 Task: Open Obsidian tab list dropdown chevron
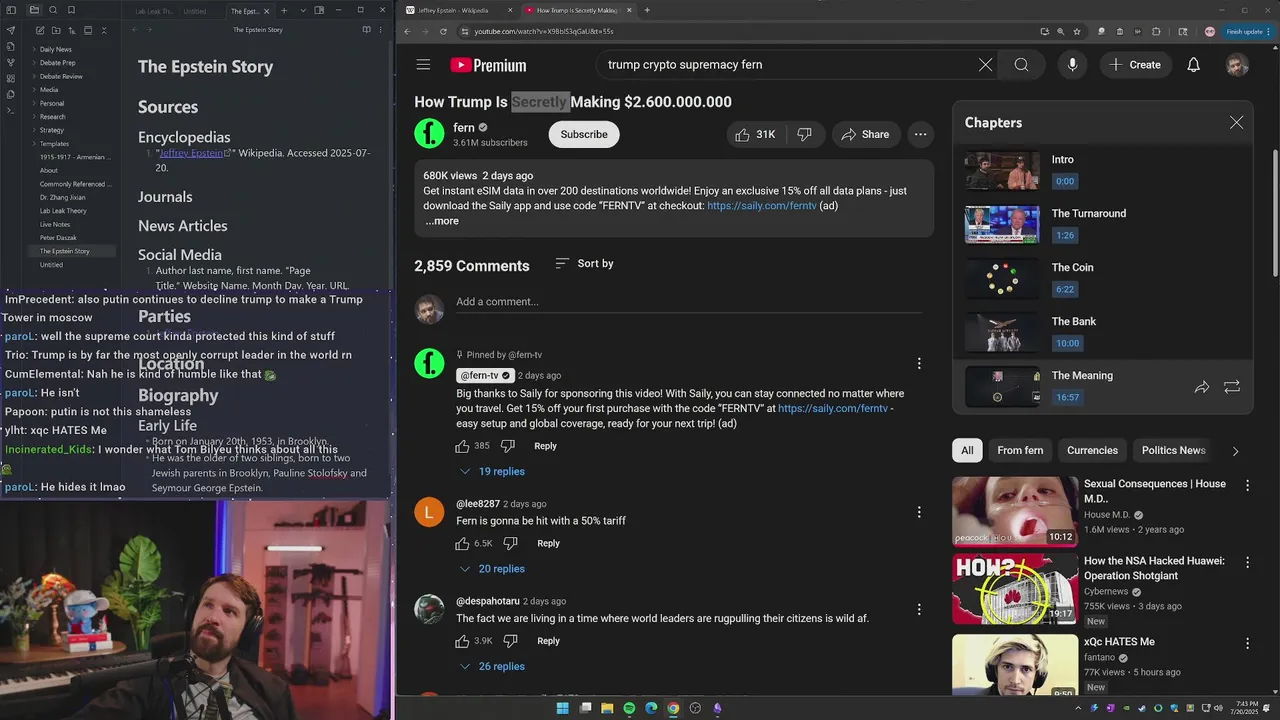coord(301,10)
